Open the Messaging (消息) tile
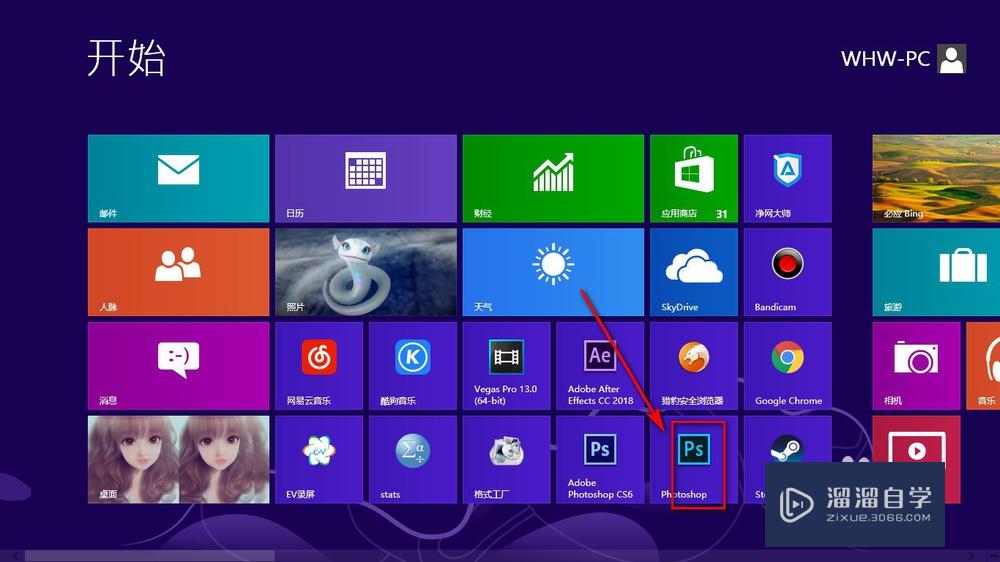 pyautogui.click(x=179, y=366)
